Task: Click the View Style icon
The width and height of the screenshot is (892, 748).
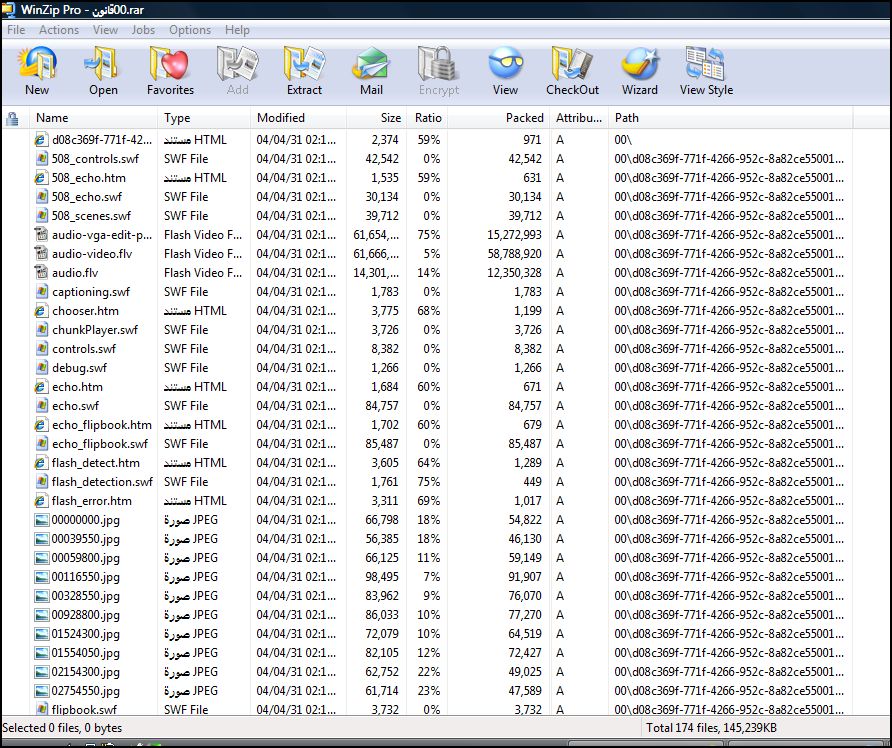Action: pos(705,63)
